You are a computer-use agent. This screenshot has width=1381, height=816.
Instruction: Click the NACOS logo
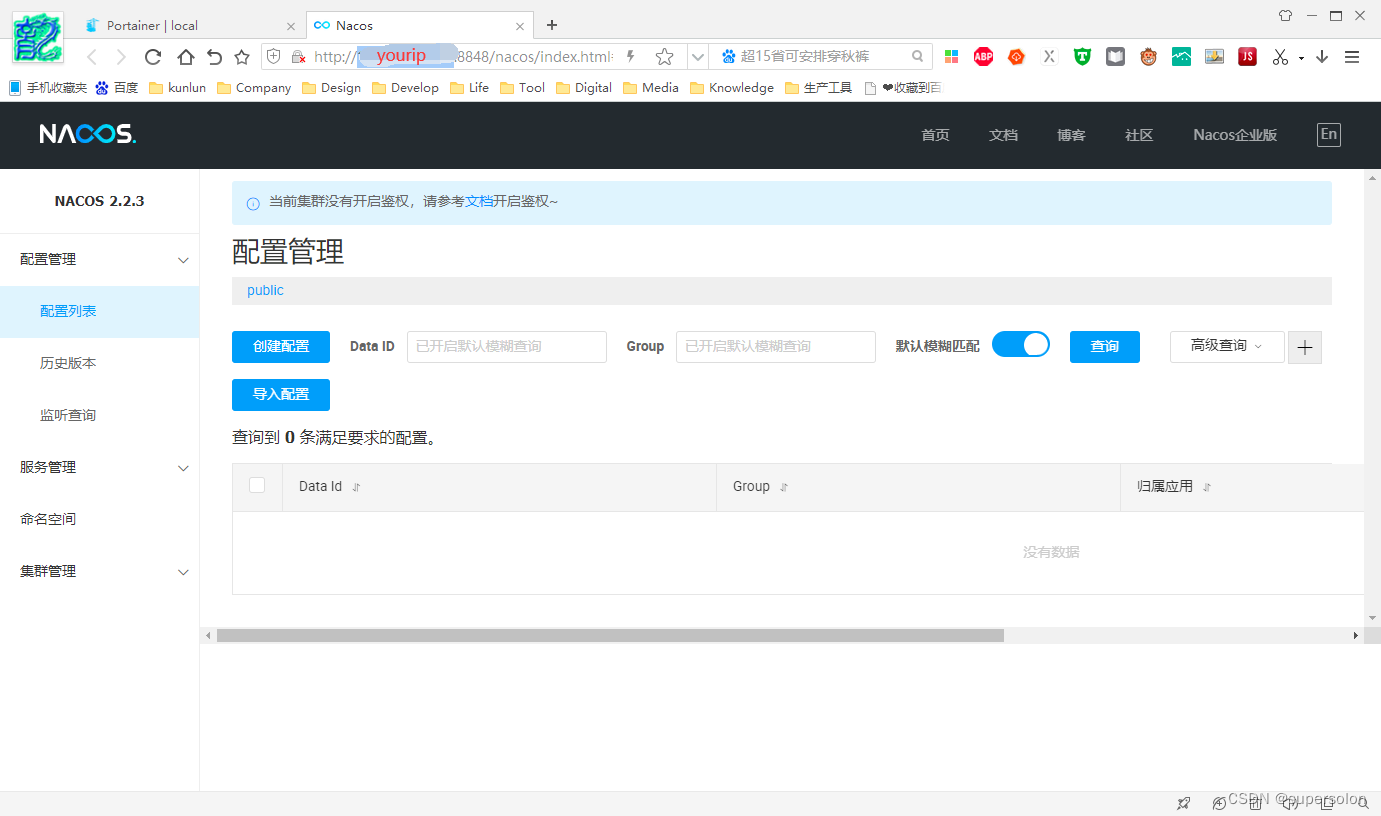88,134
